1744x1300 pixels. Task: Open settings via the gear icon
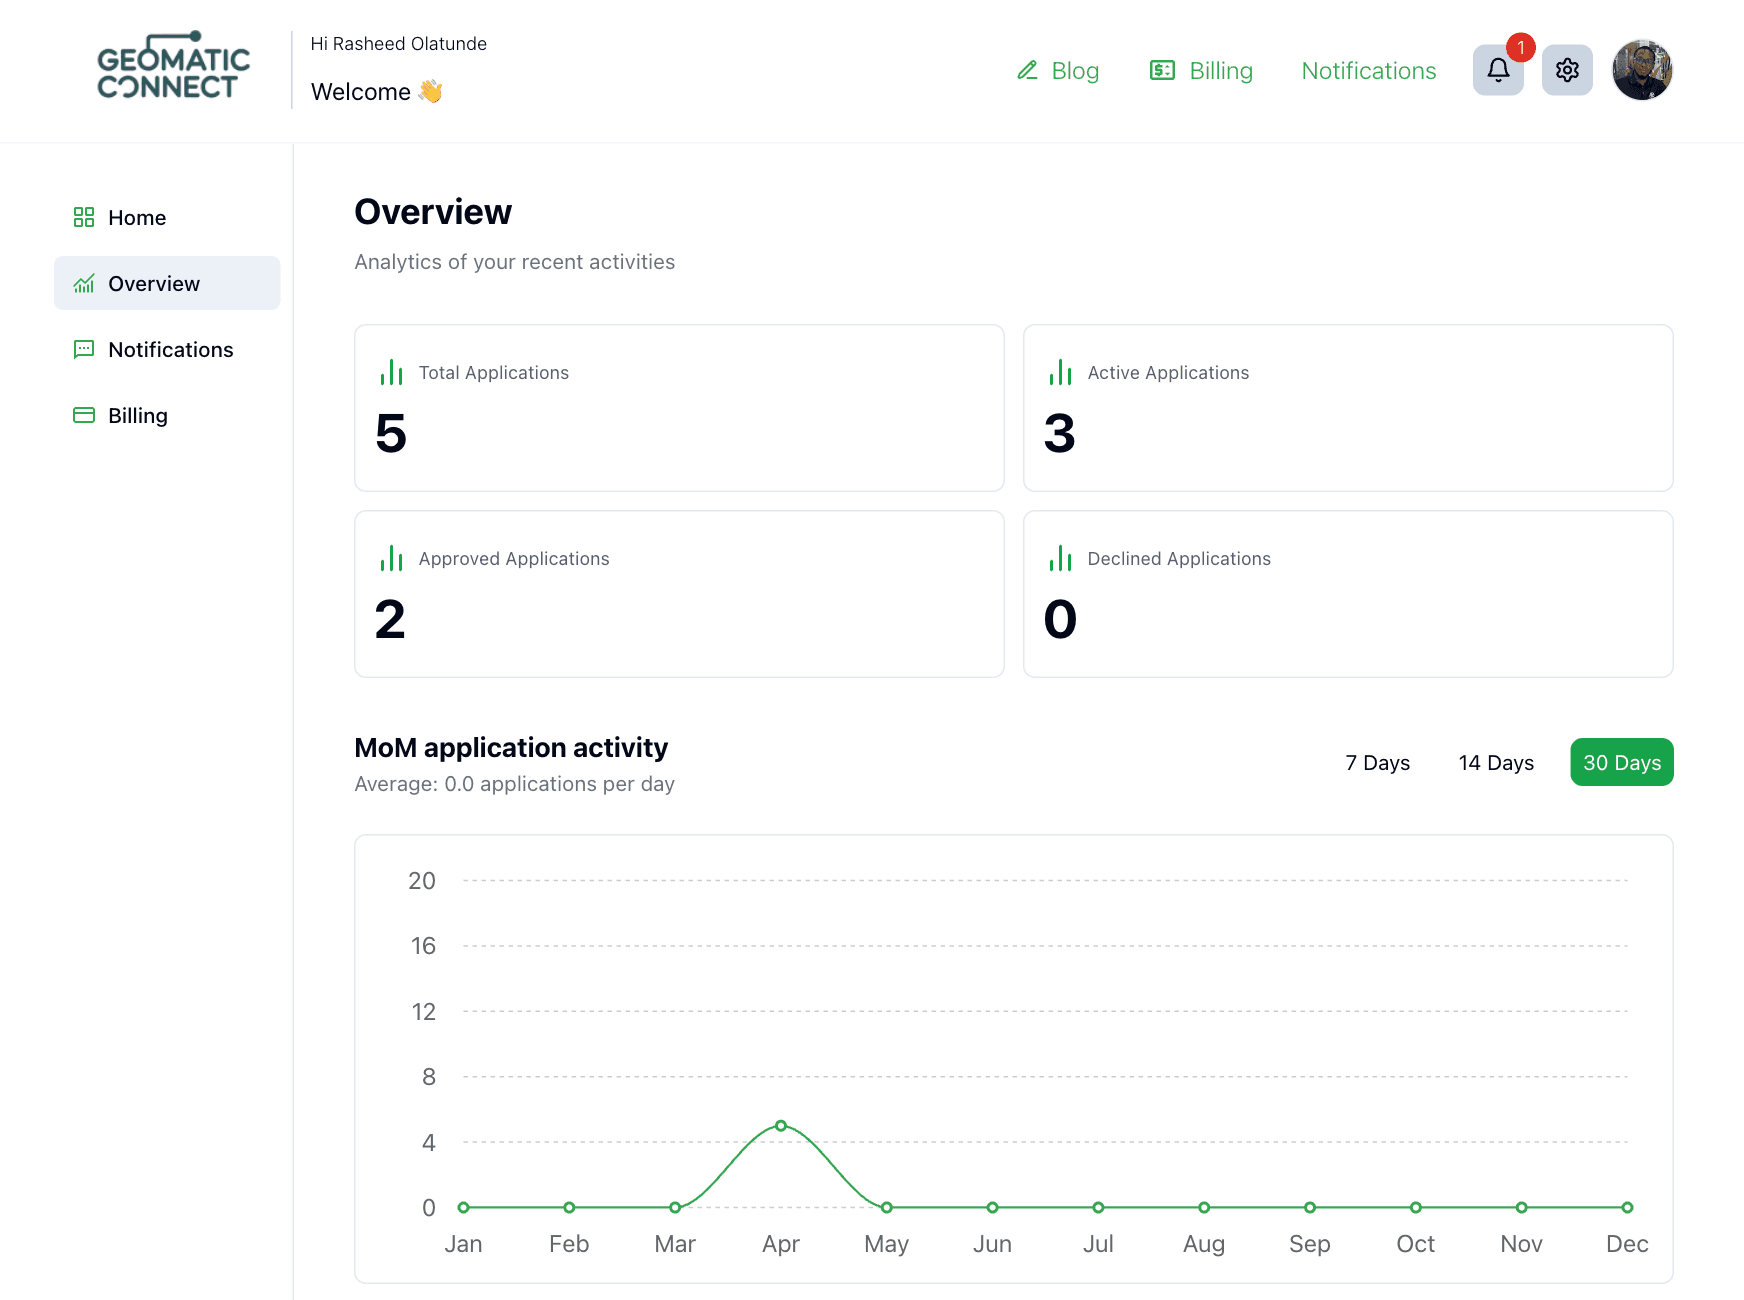1566,70
